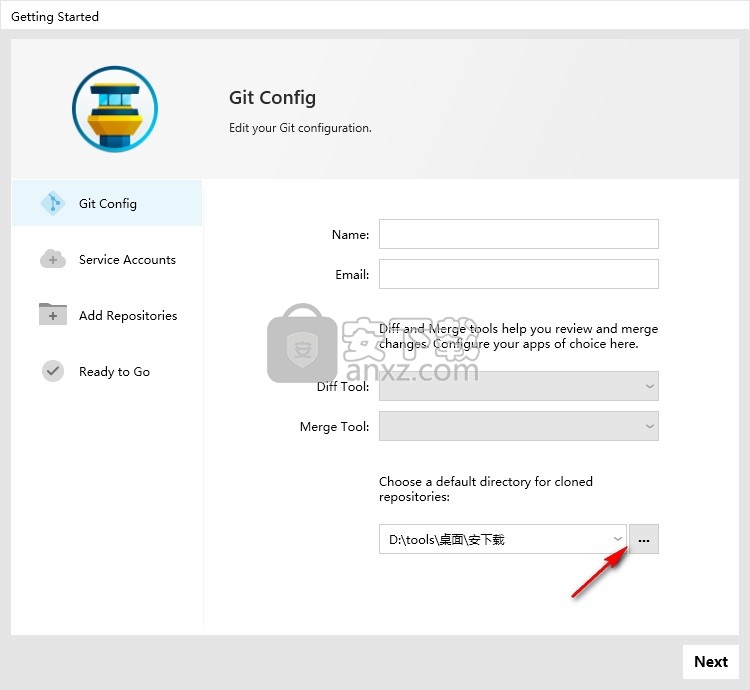Click the Merge Tool: label
Screen dimensions: 750x690
coord(334,427)
